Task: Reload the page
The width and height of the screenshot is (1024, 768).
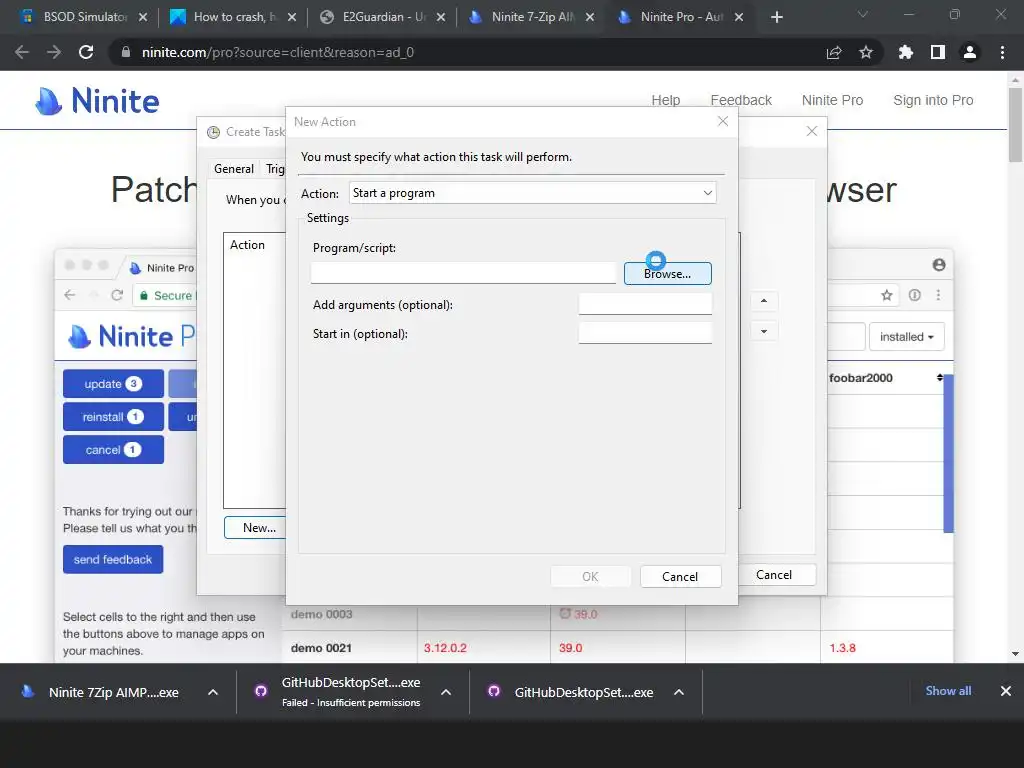Action: point(86,52)
